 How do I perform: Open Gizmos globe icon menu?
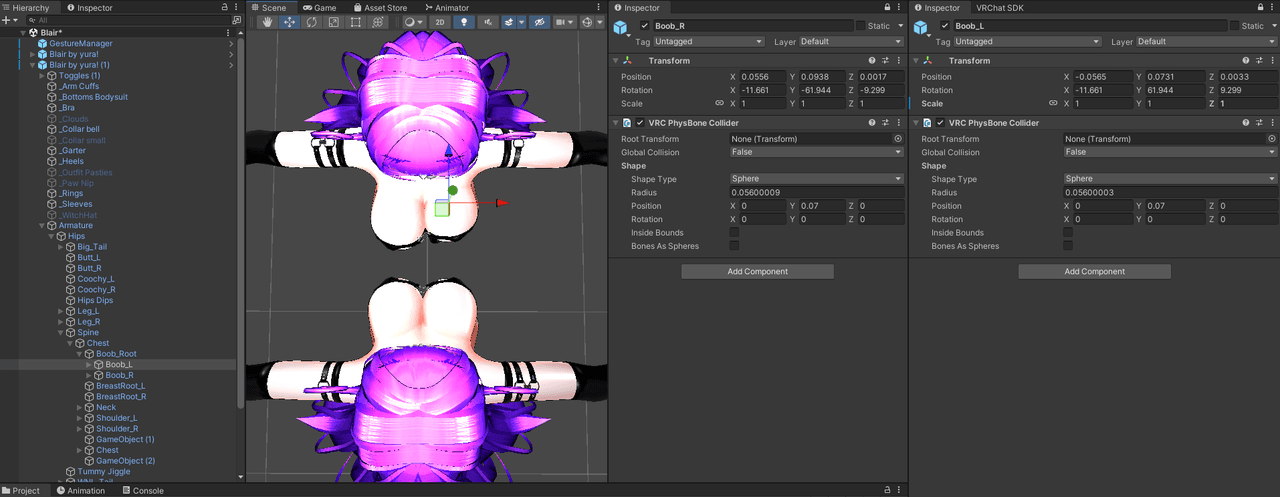(588, 22)
